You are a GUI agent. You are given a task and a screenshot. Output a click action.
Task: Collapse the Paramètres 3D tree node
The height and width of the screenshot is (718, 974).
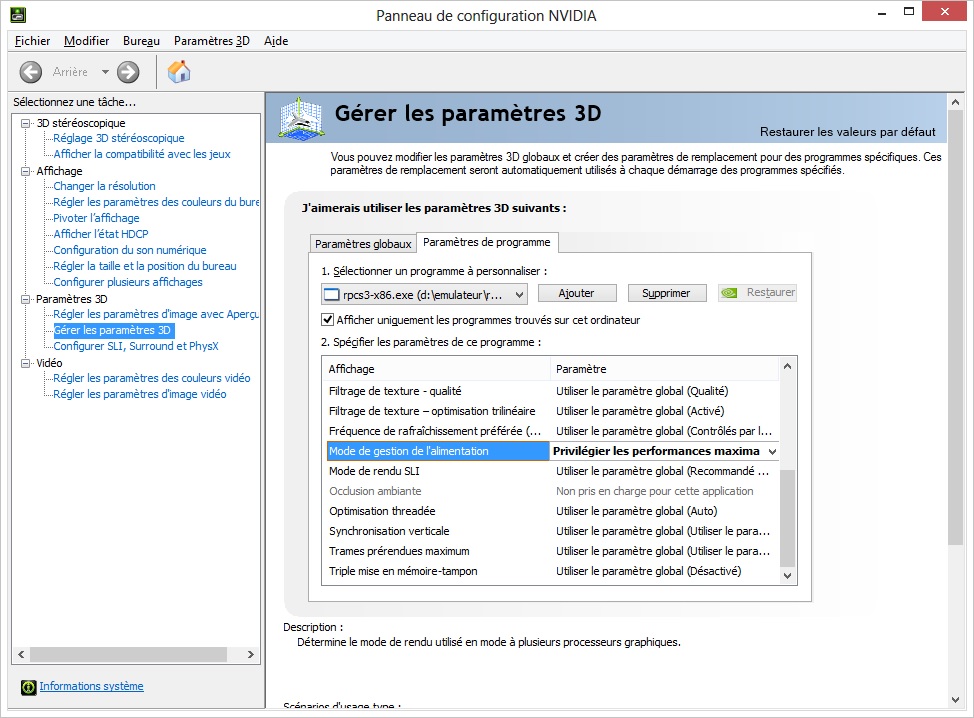[x=25, y=299]
